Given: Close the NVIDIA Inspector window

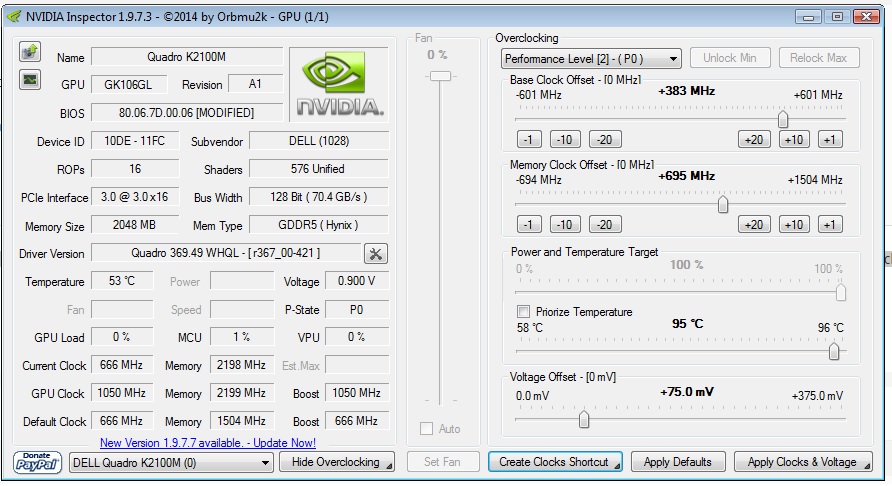Looking at the screenshot, I should tap(866, 17).
